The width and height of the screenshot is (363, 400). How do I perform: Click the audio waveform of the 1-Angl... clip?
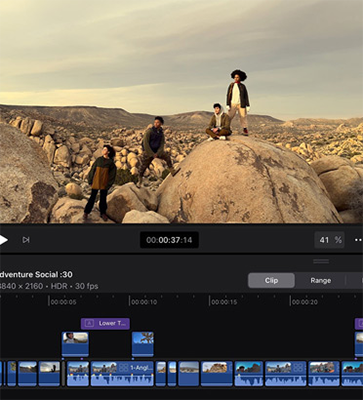click(122, 379)
